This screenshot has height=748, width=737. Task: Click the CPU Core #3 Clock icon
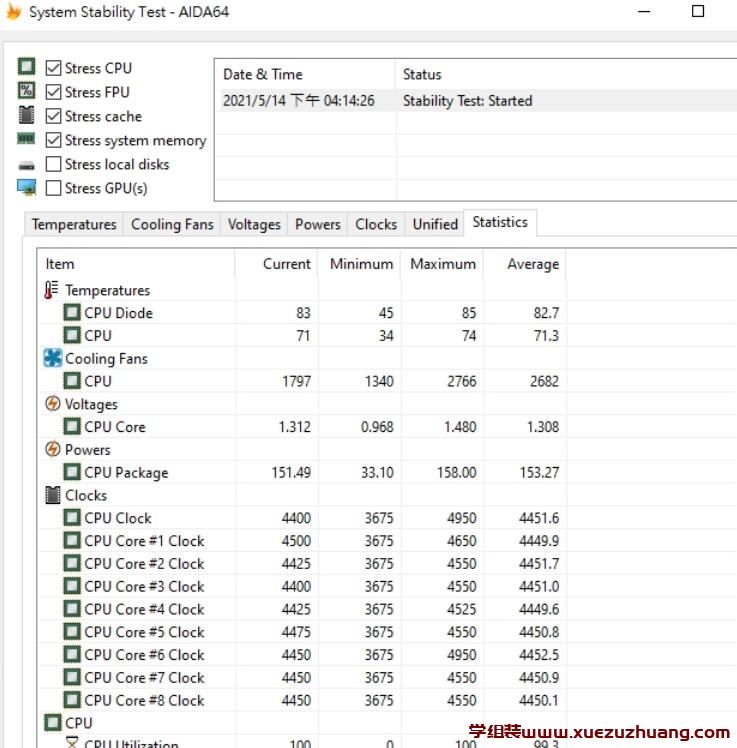[x=72, y=586]
